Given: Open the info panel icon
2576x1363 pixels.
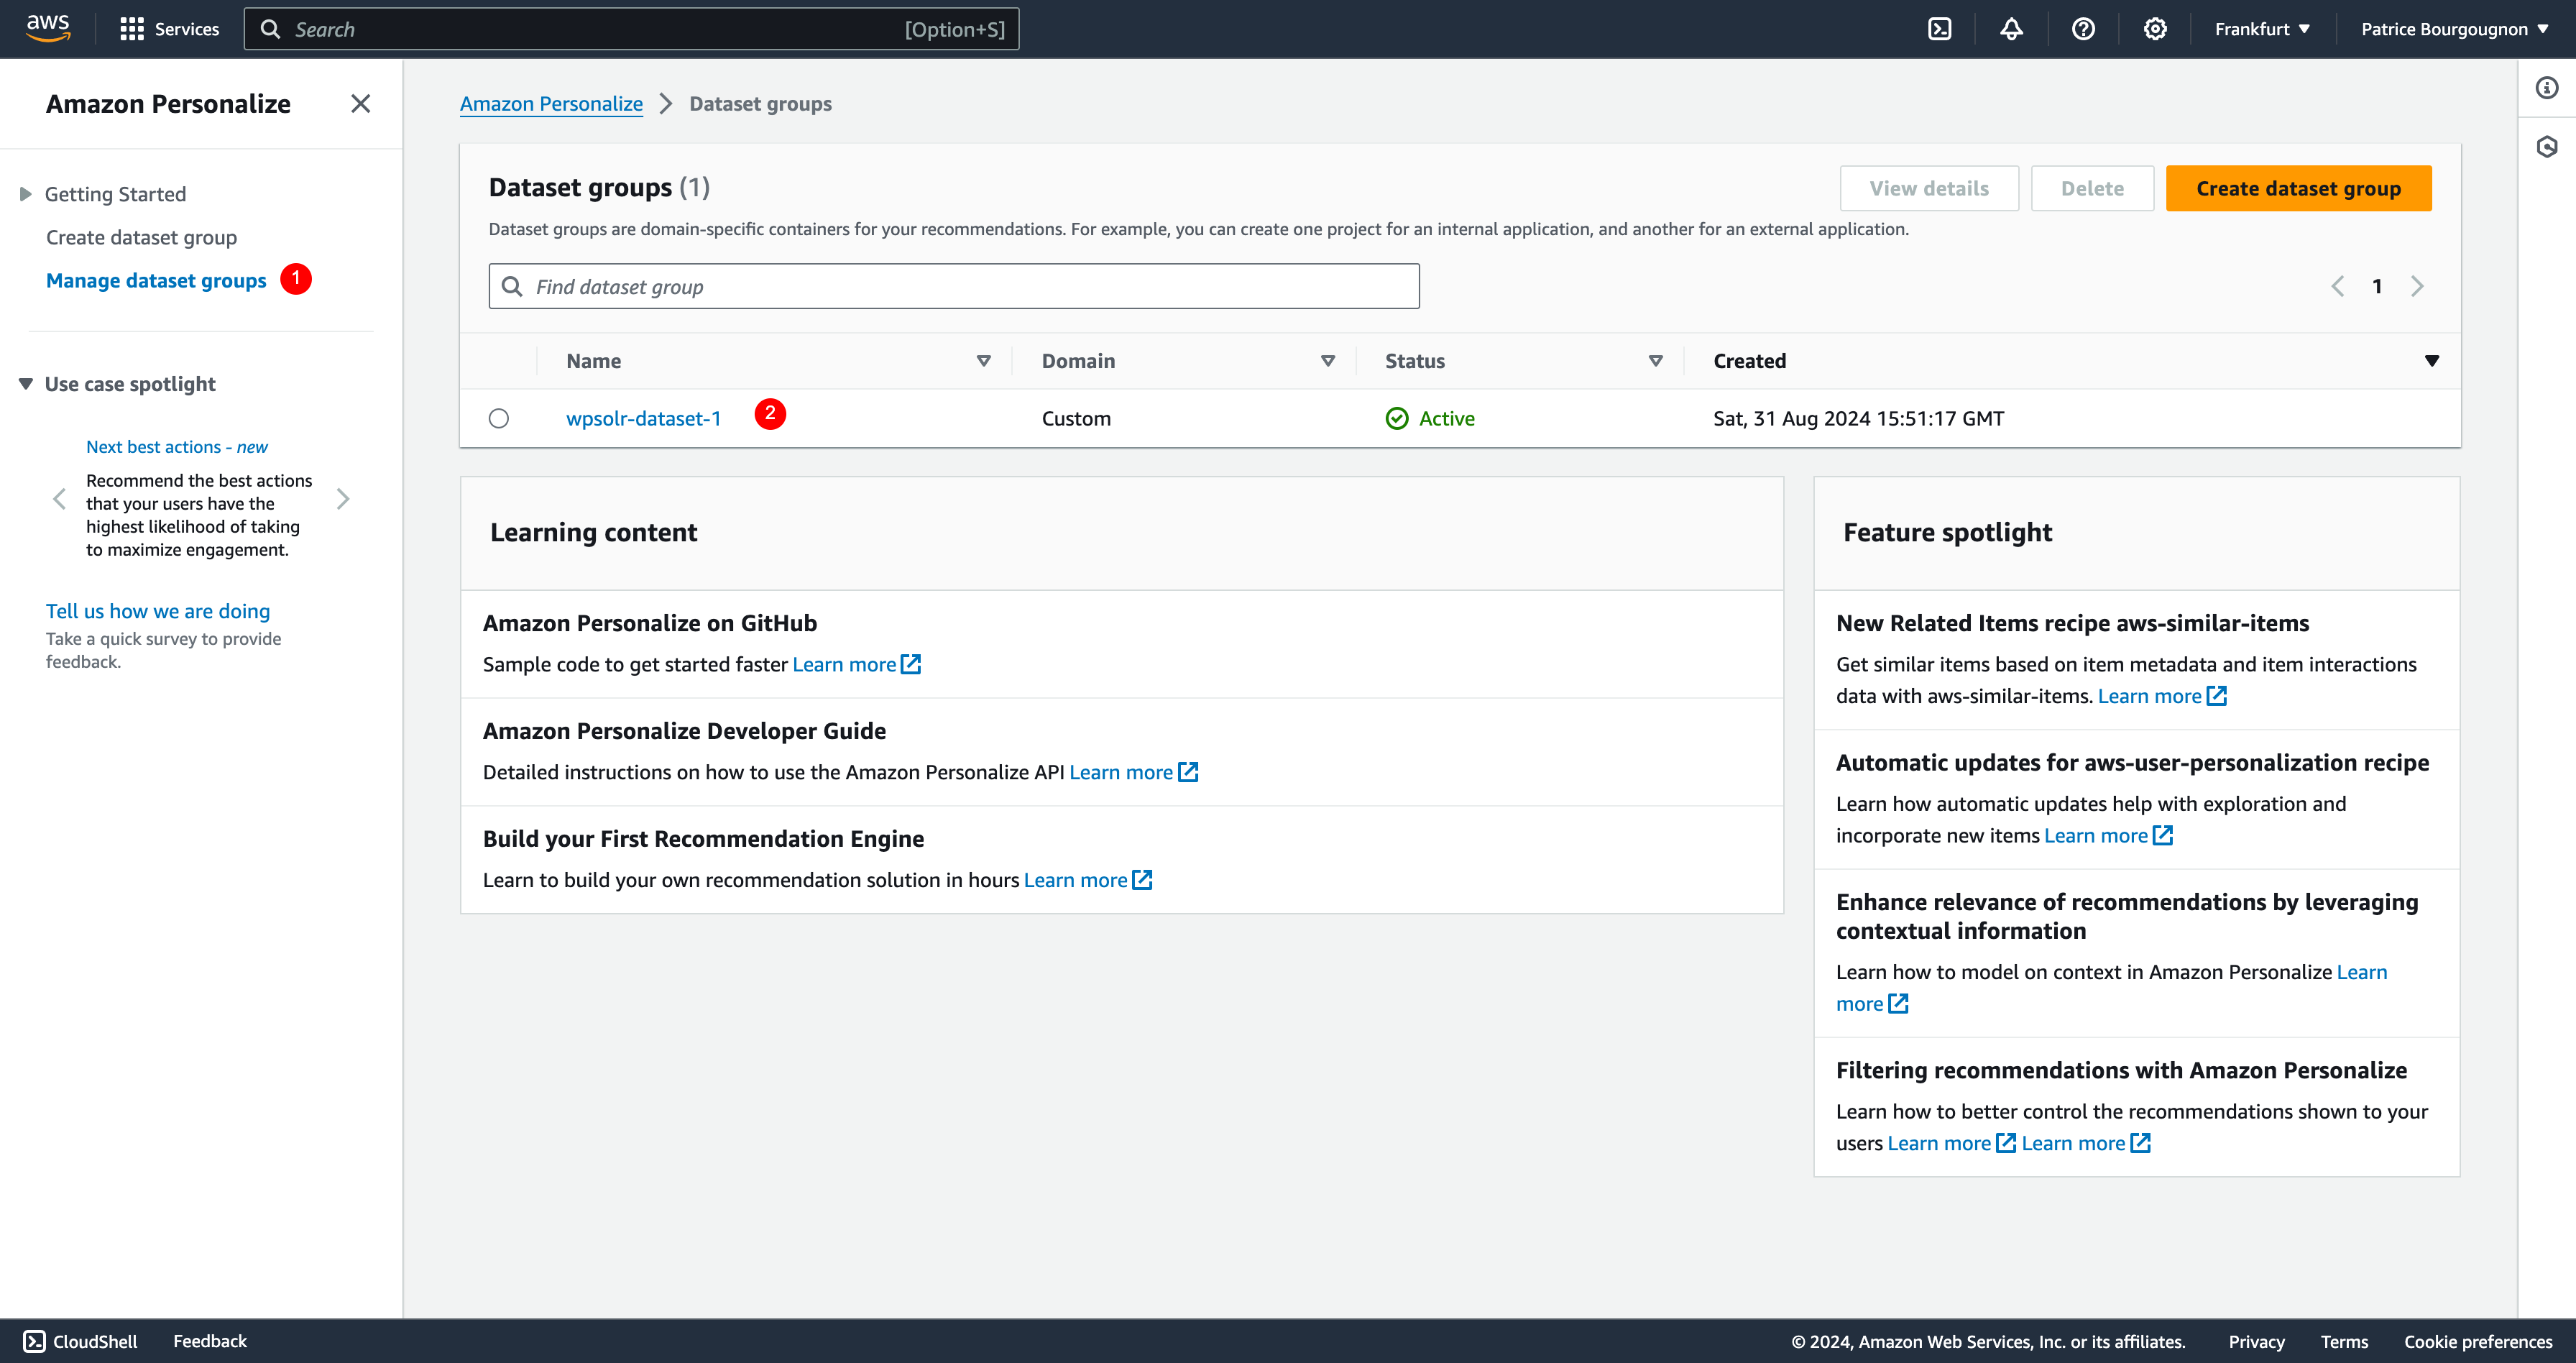Looking at the screenshot, I should tap(2546, 88).
